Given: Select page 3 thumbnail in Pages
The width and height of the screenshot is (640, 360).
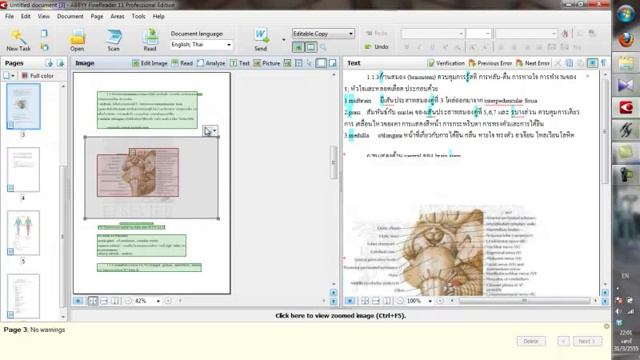Looking at the screenshot, I should (23, 107).
